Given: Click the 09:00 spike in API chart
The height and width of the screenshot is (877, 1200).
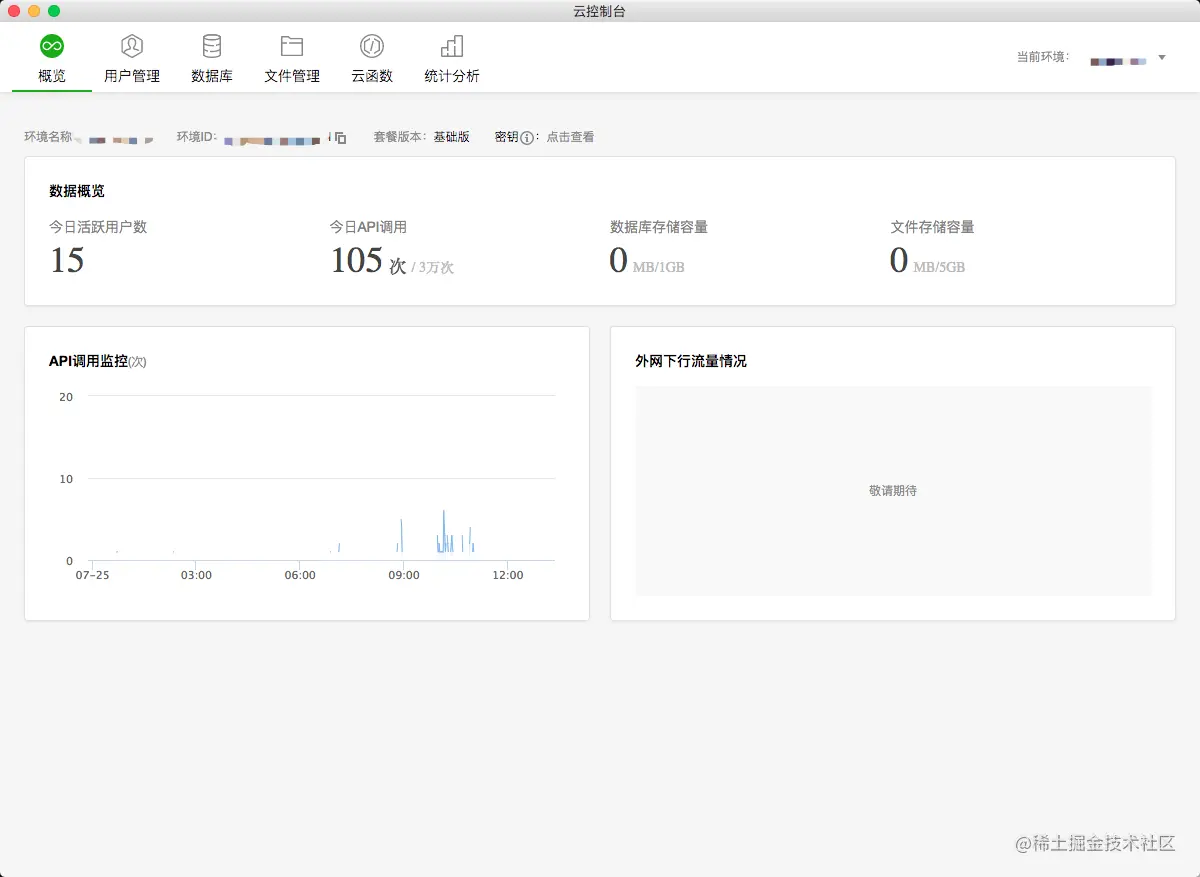Looking at the screenshot, I should click(402, 535).
